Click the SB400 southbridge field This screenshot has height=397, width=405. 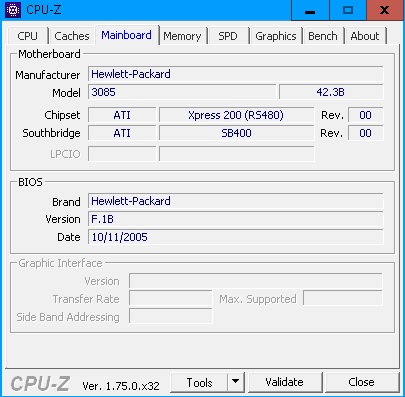pos(236,133)
